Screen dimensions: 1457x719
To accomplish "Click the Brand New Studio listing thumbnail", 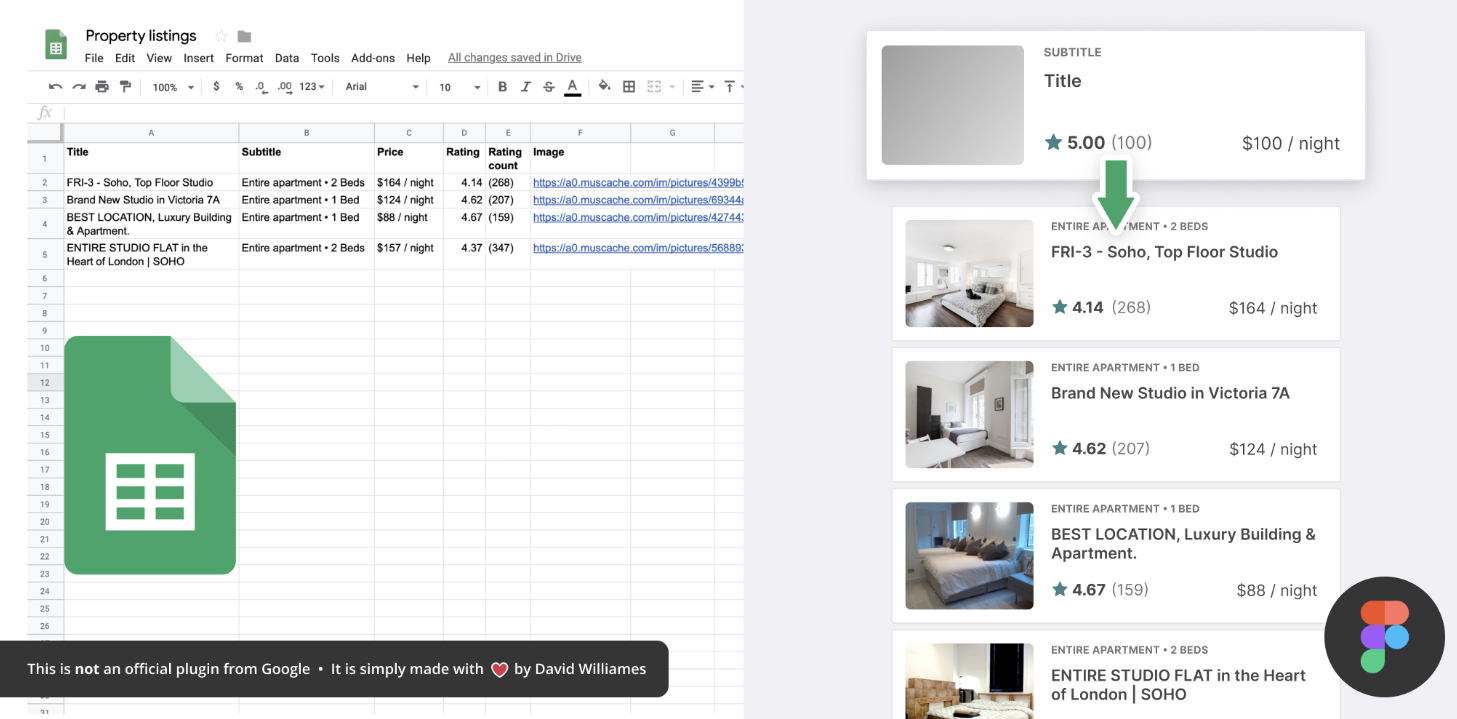I will tap(969, 415).
